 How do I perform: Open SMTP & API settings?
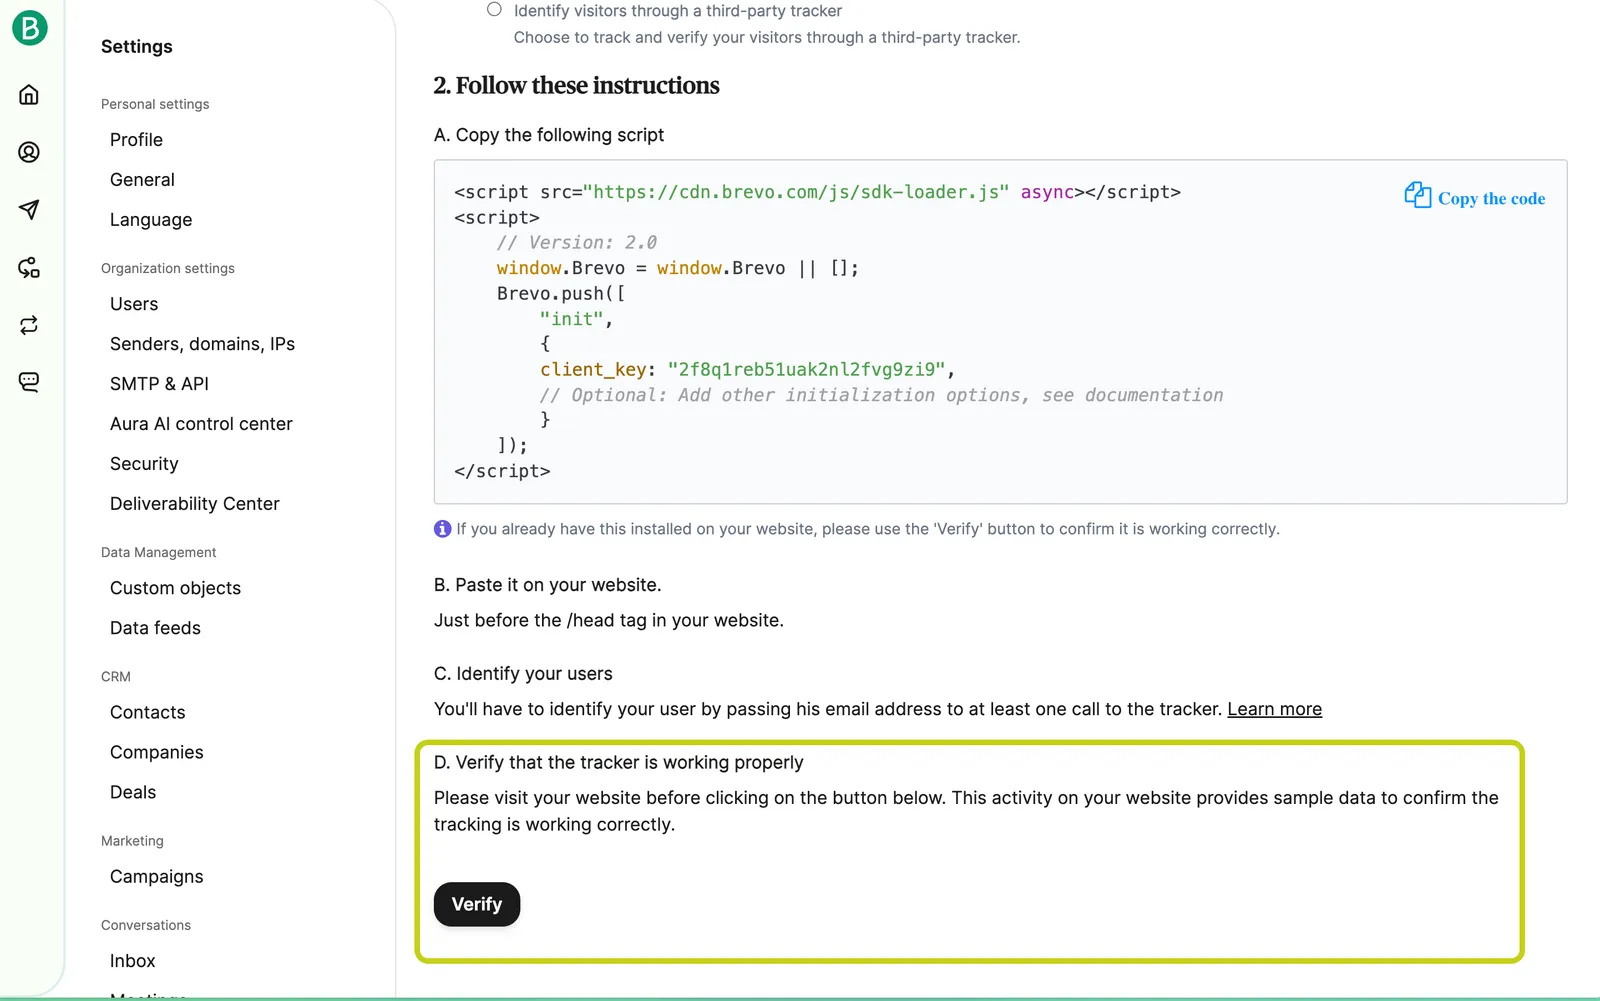pos(159,384)
